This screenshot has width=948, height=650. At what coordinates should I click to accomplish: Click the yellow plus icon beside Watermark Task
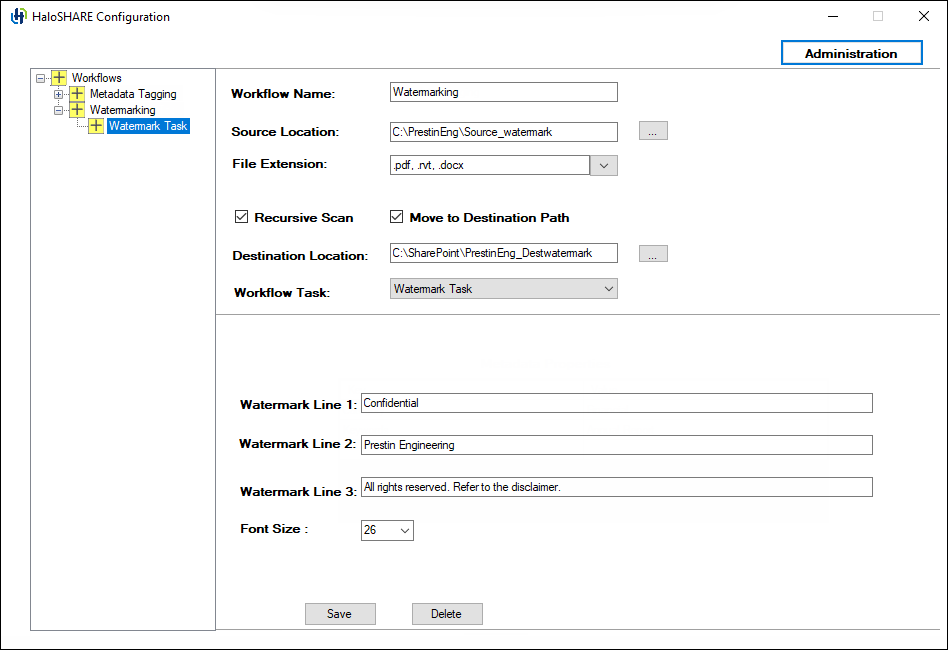[x=96, y=126]
